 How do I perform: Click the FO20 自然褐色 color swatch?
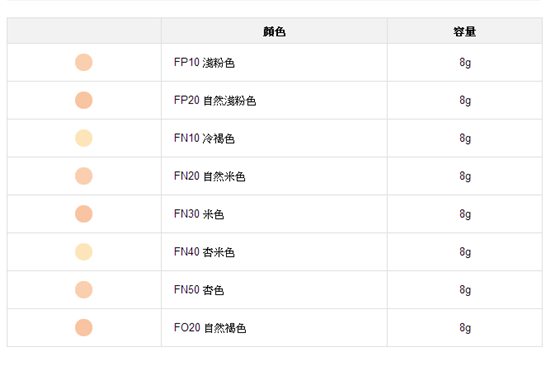[84, 327]
